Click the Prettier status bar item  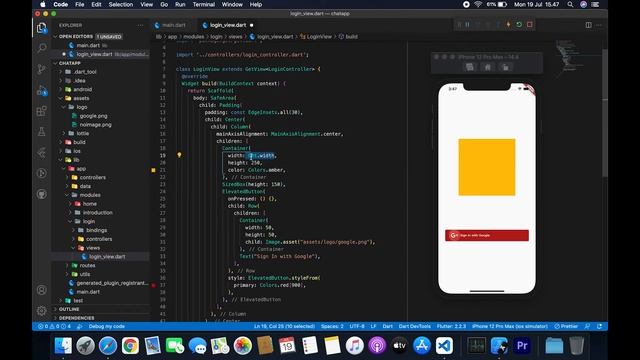[566, 326]
